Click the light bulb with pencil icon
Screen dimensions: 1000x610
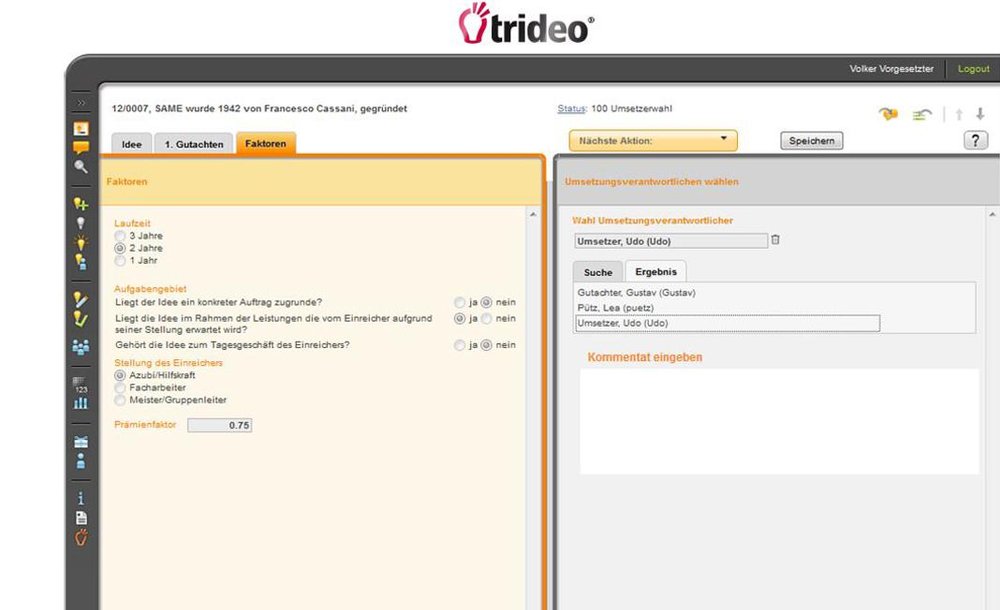click(81, 299)
